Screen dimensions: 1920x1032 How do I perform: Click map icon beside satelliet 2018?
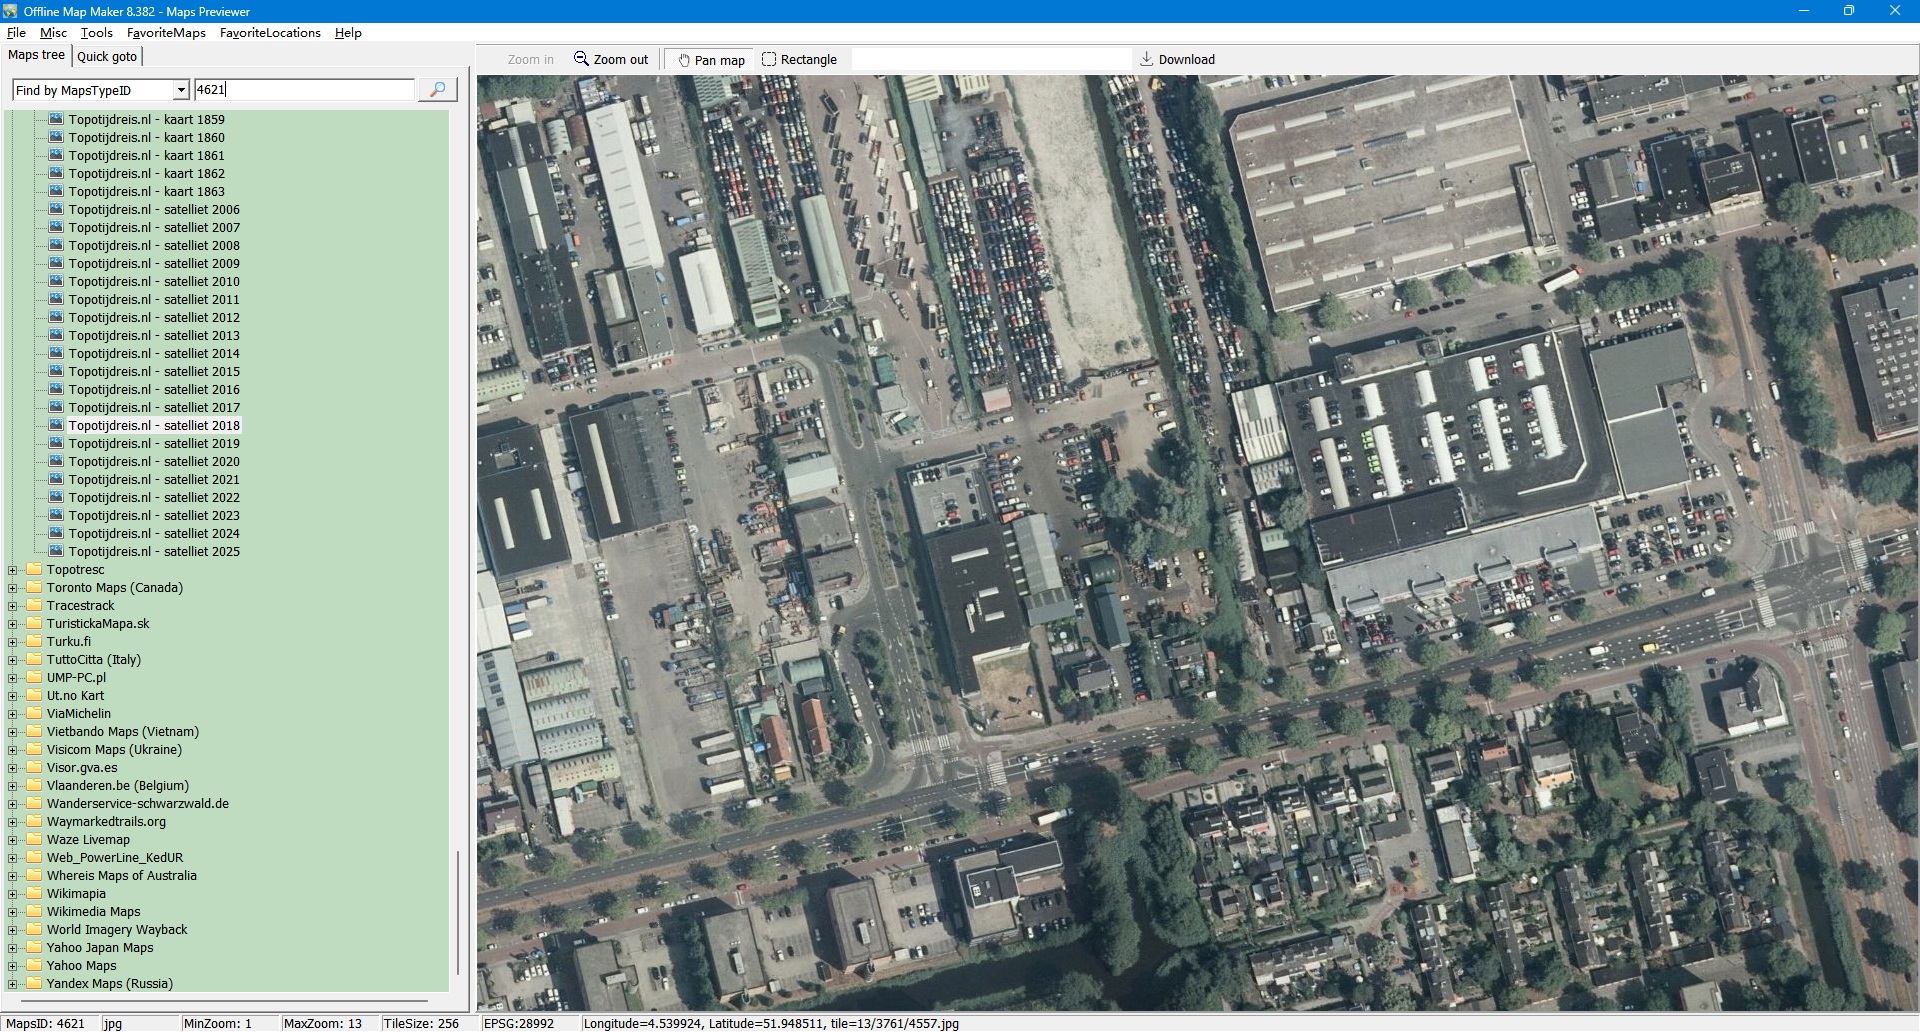coord(57,425)
